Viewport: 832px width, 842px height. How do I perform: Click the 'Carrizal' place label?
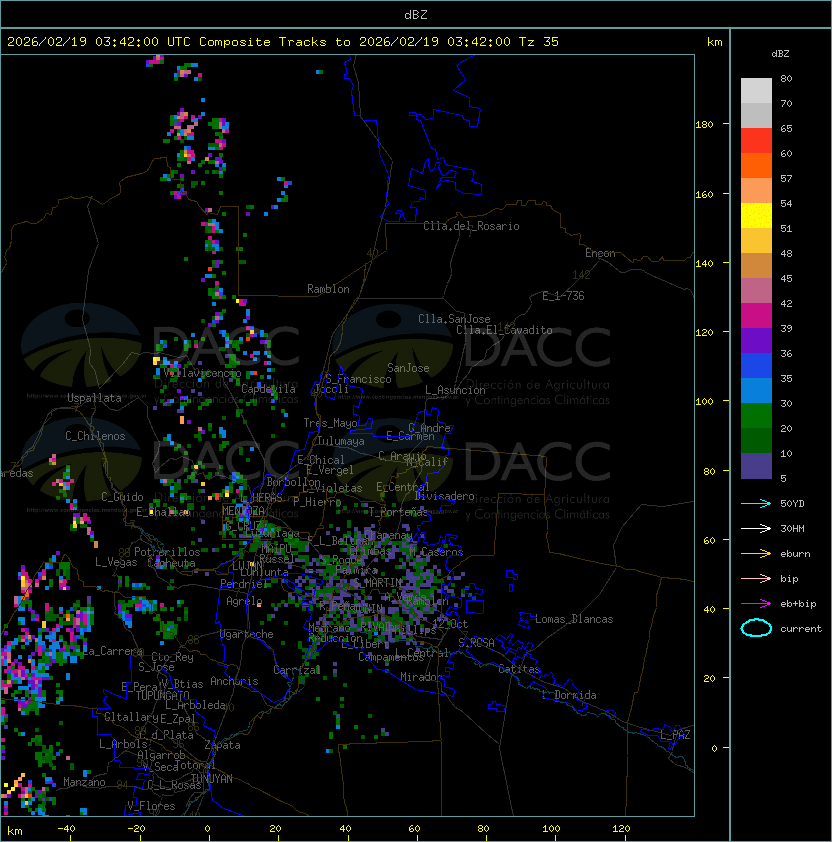(297, 670)
